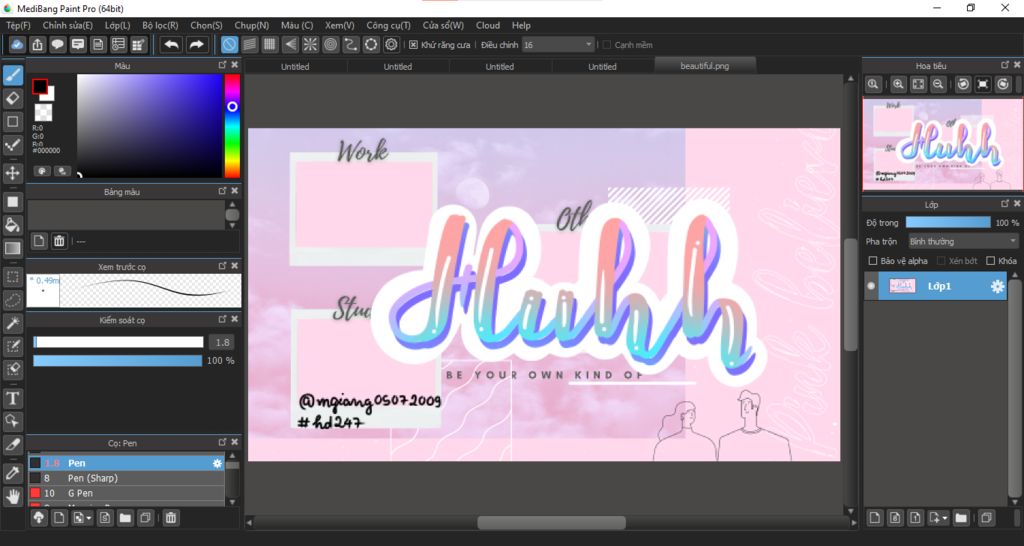
Task: Open the Điều chỉnh correction dropdown
Action: click(x=558, y=45)
